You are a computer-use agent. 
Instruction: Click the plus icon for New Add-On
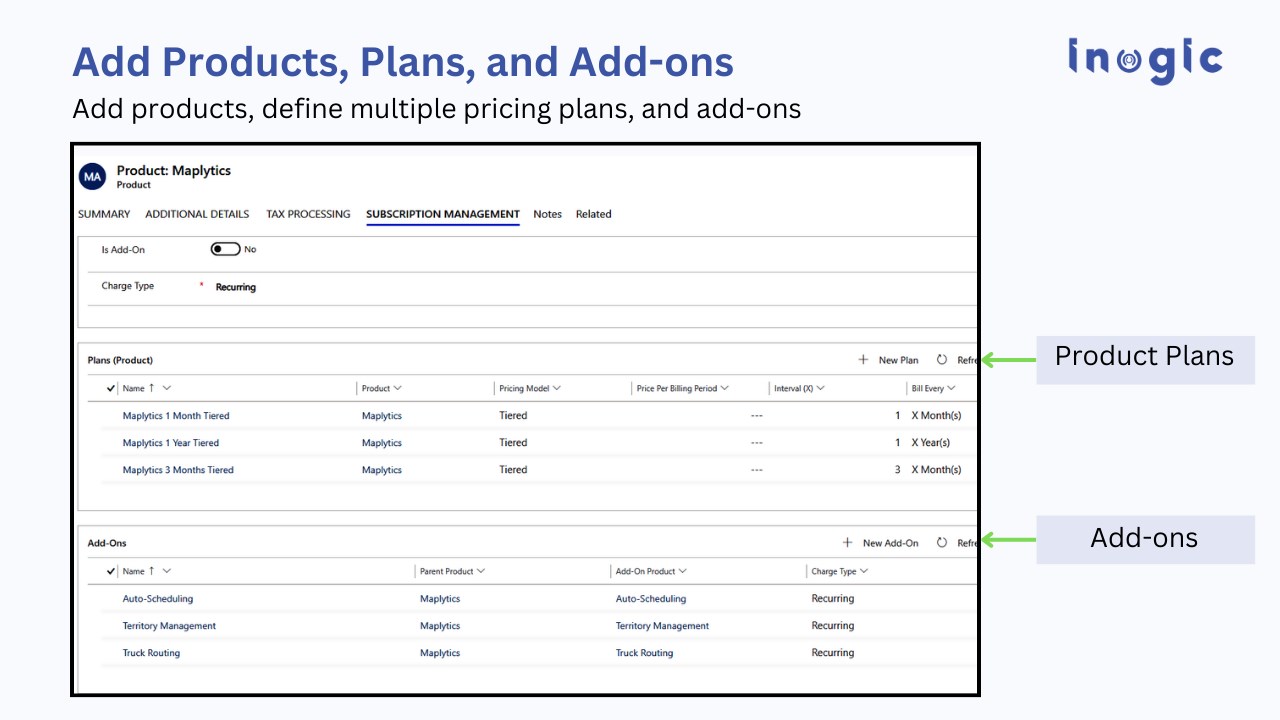click(847, 543)
